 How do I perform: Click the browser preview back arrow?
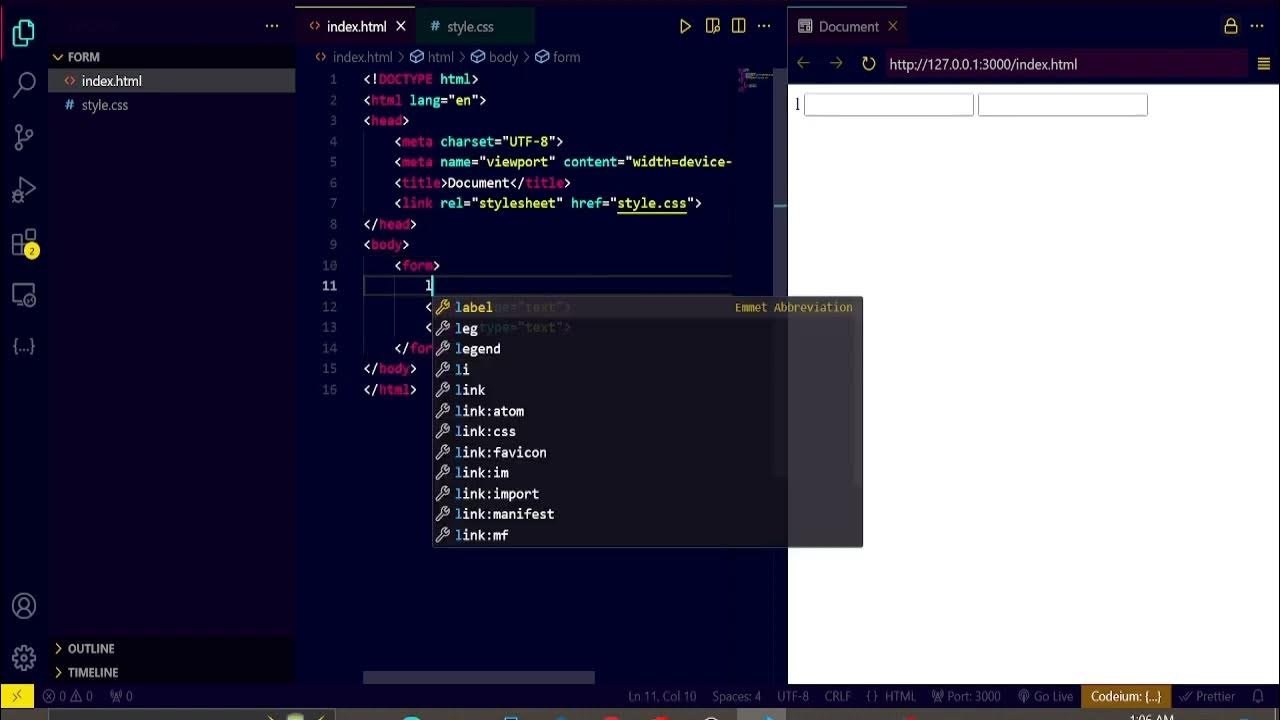click(x=803, y=64)
